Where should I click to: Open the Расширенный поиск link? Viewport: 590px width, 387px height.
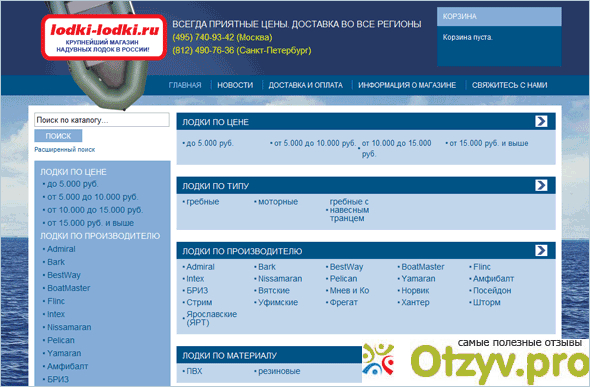[x=65, y=149]
